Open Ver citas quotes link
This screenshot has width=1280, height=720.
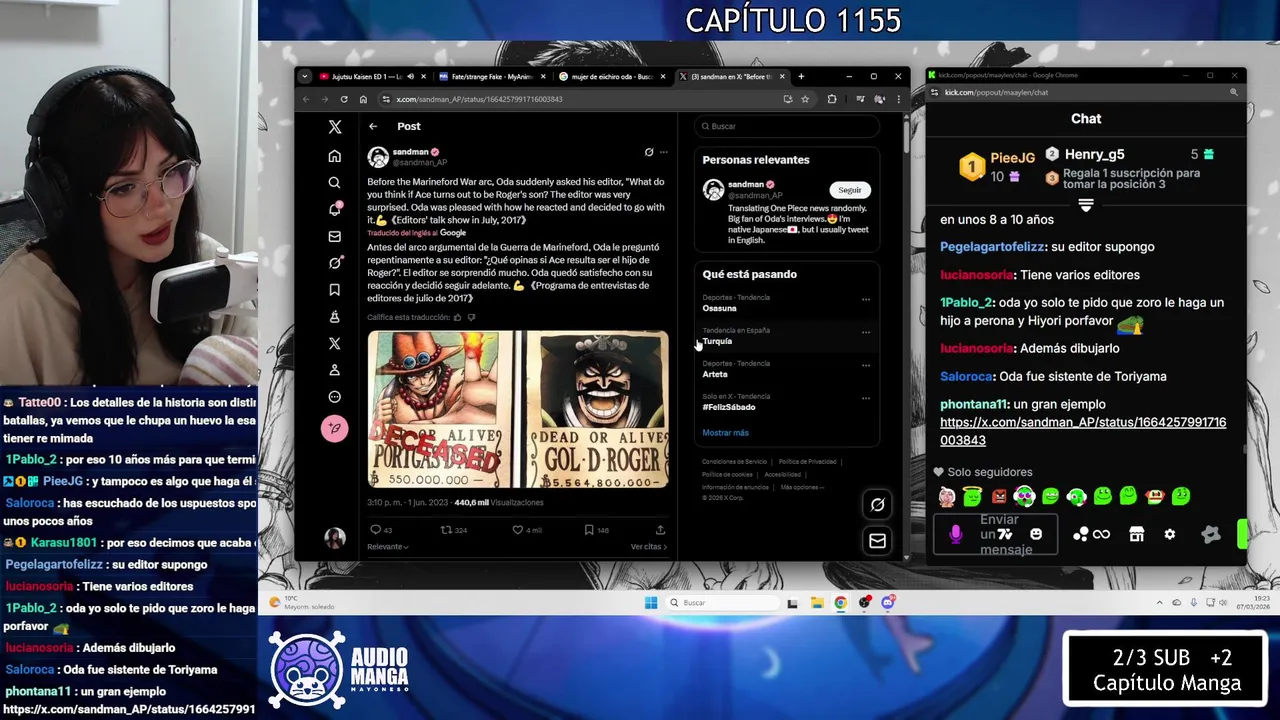pos(649,547)
